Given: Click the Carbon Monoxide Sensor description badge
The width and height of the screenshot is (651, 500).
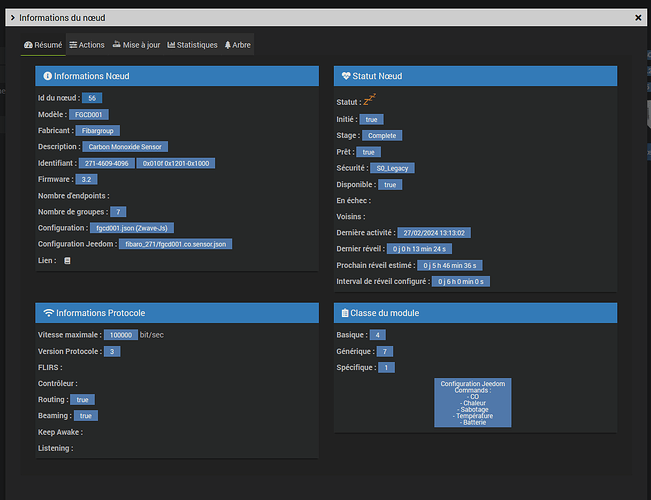Looking at the screenshot, I should click(125, 147).
